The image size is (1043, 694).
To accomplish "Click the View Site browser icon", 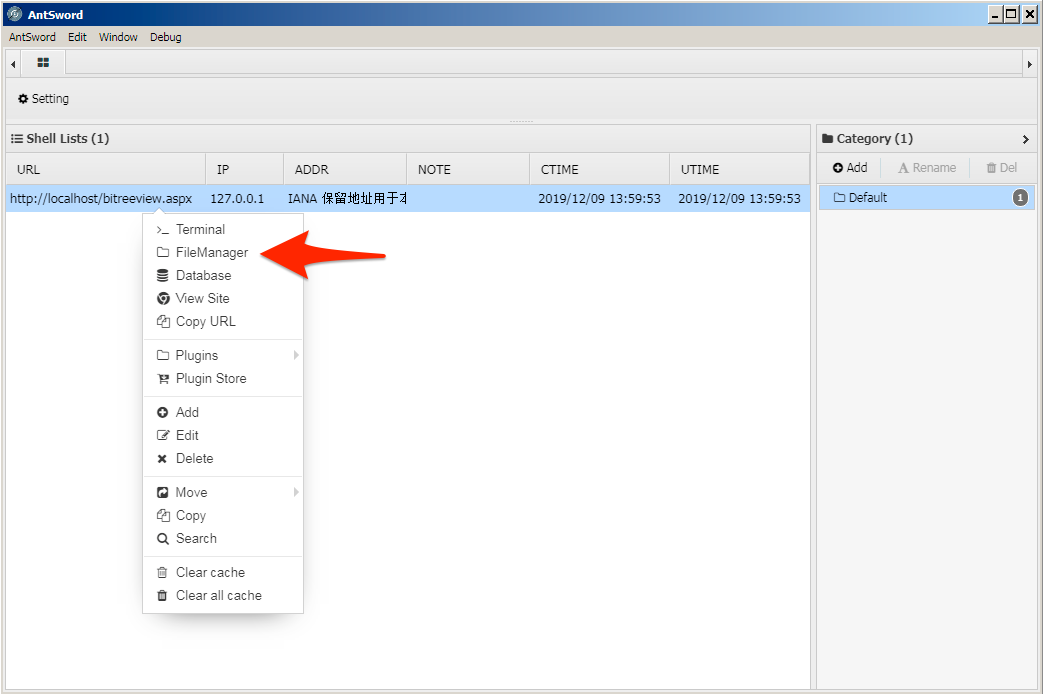I will (x=162, y=298).
